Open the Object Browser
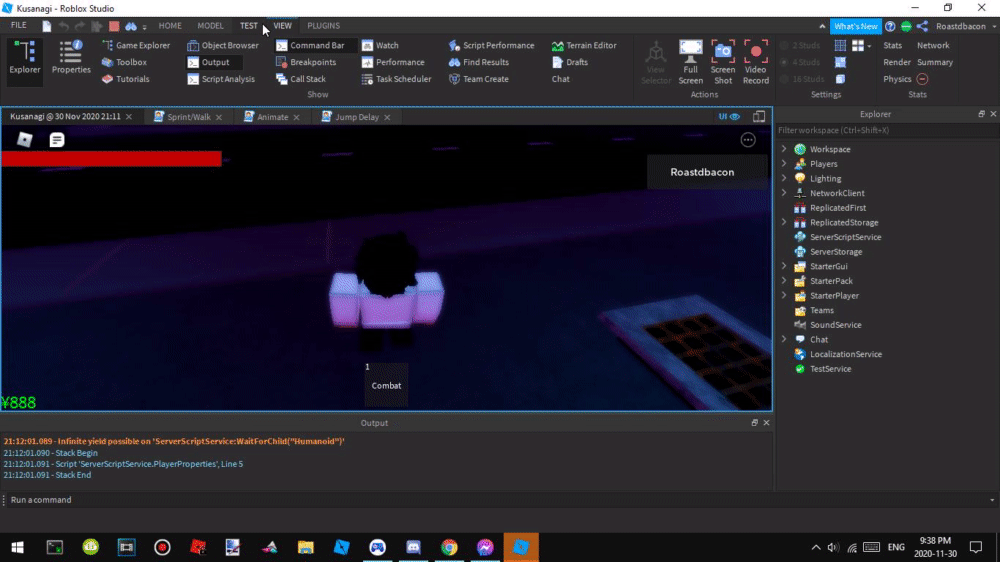Screen dimensions: 1000x562 pyautogui.click(x=223, y=45)
